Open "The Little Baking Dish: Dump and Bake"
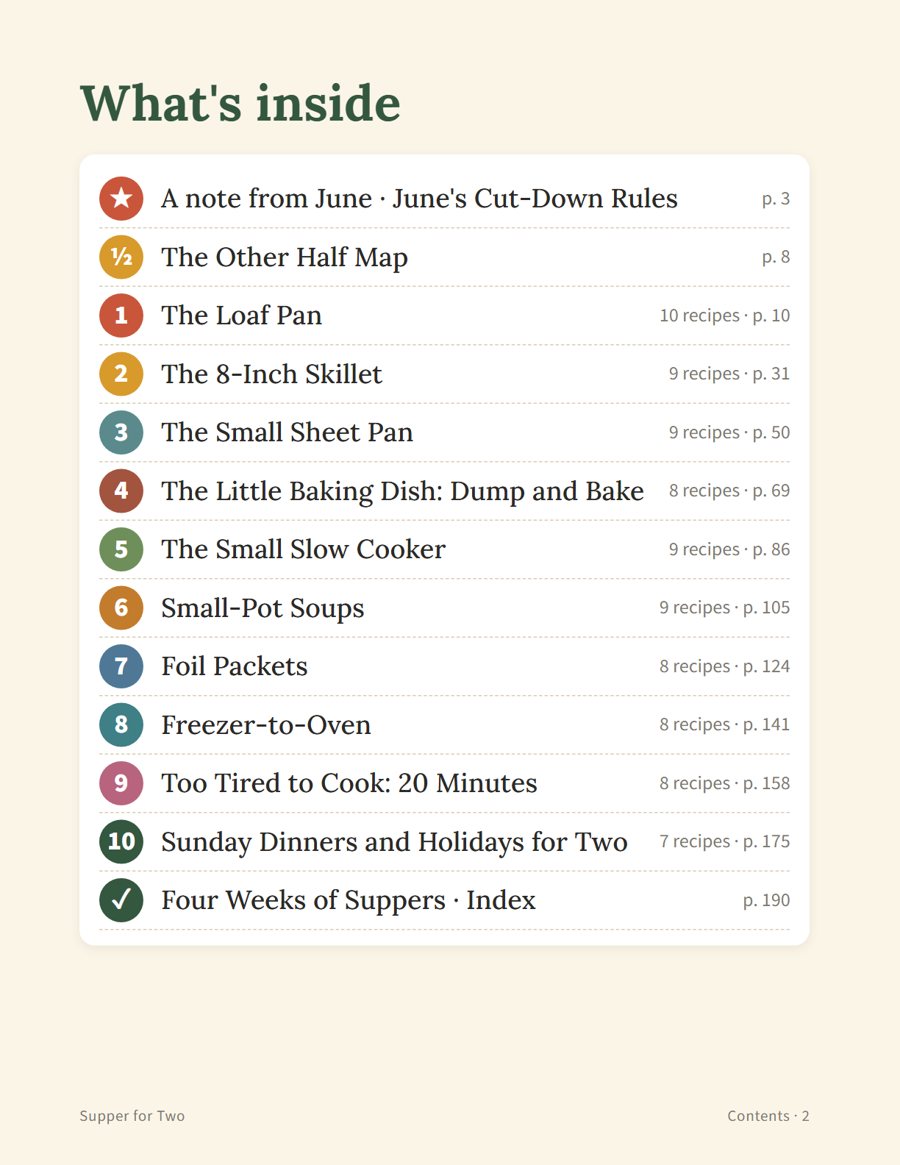 [403, 491]
